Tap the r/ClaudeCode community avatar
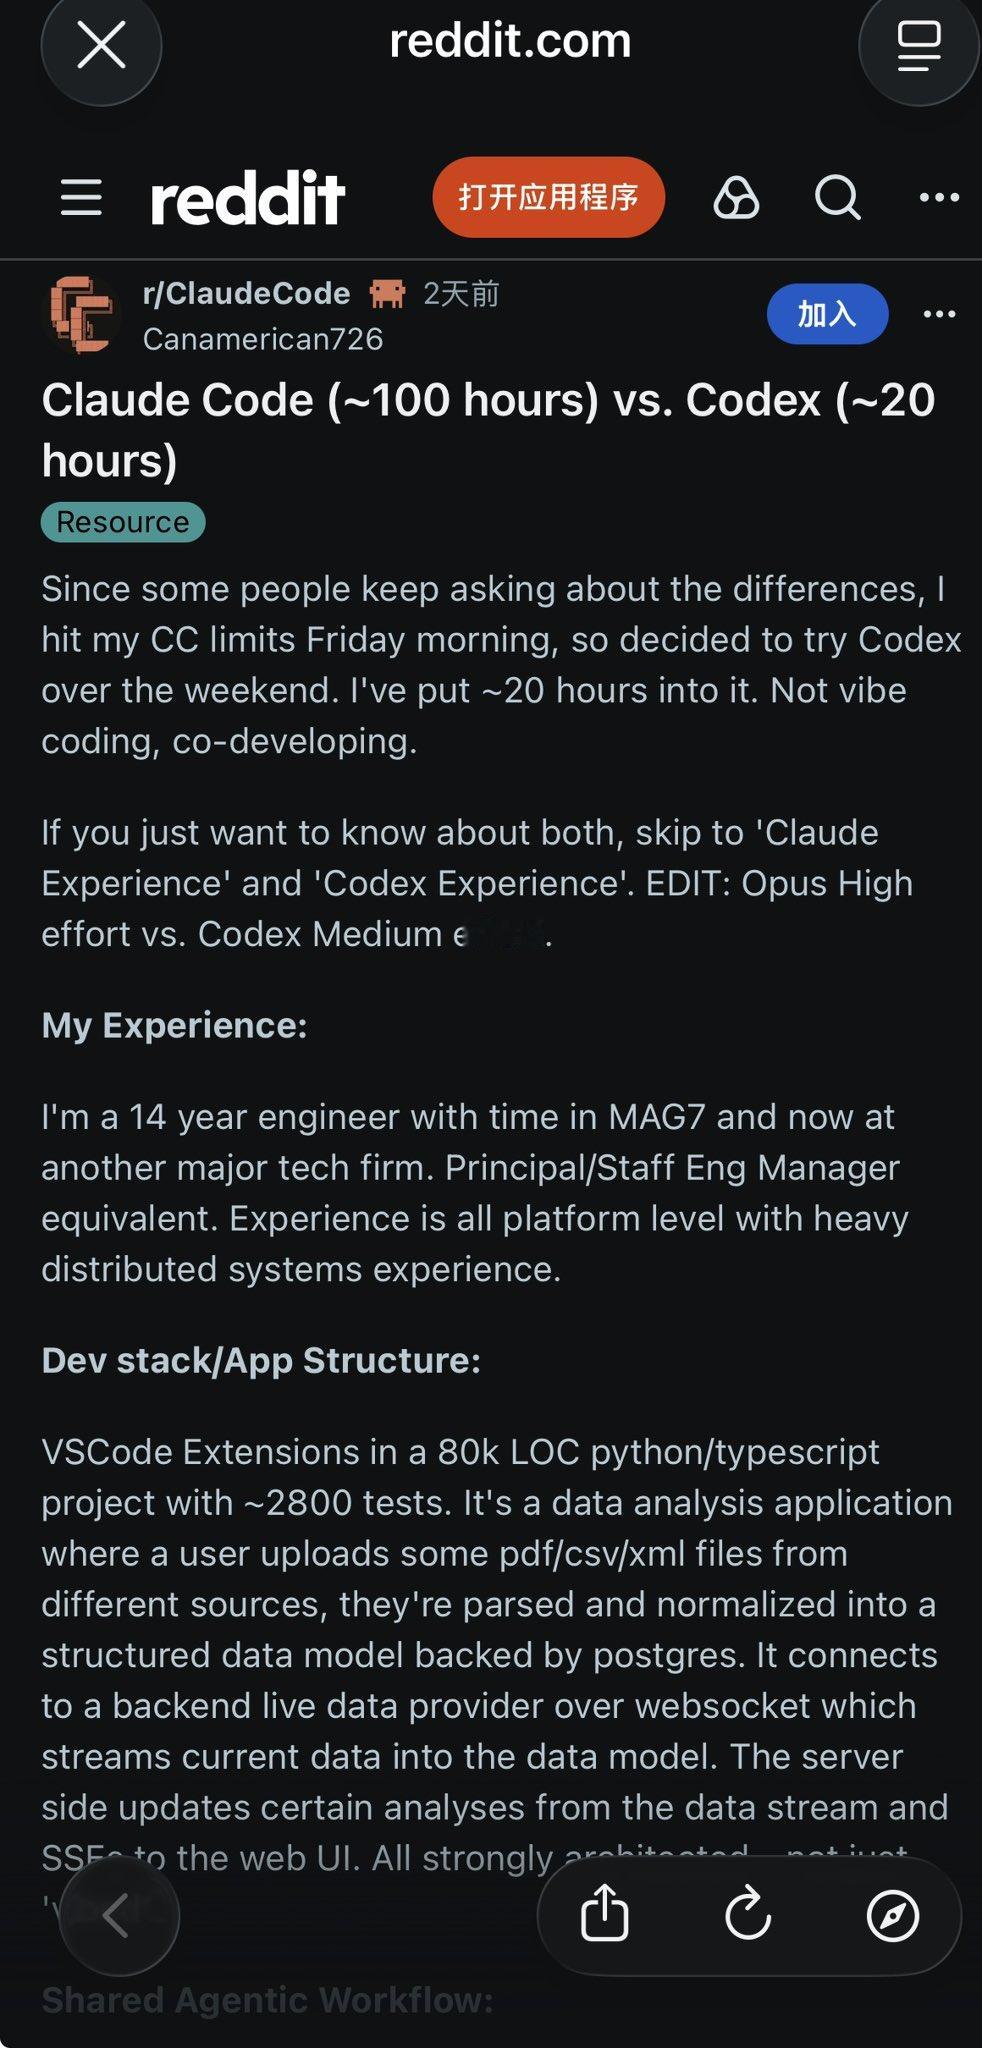982x2048 pixels. [x=83, y=314]
